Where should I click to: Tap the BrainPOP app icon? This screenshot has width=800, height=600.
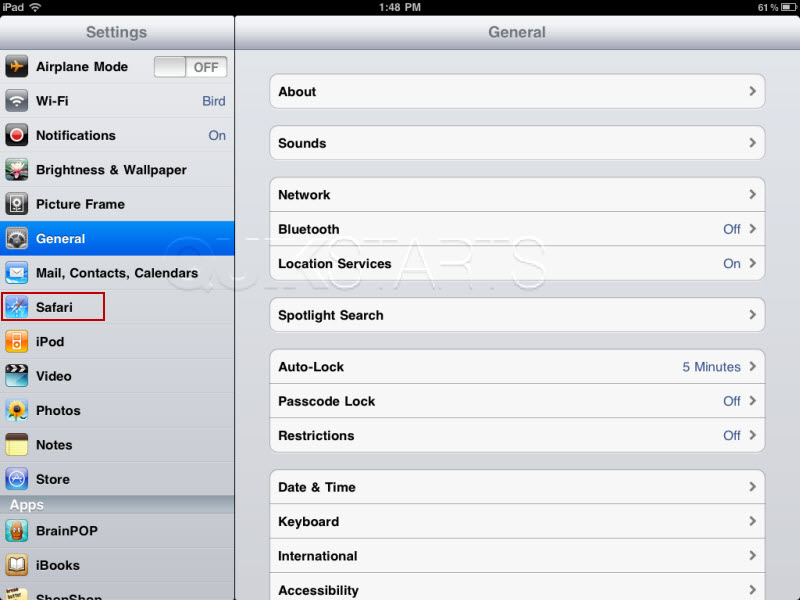(x=16, y=531)
